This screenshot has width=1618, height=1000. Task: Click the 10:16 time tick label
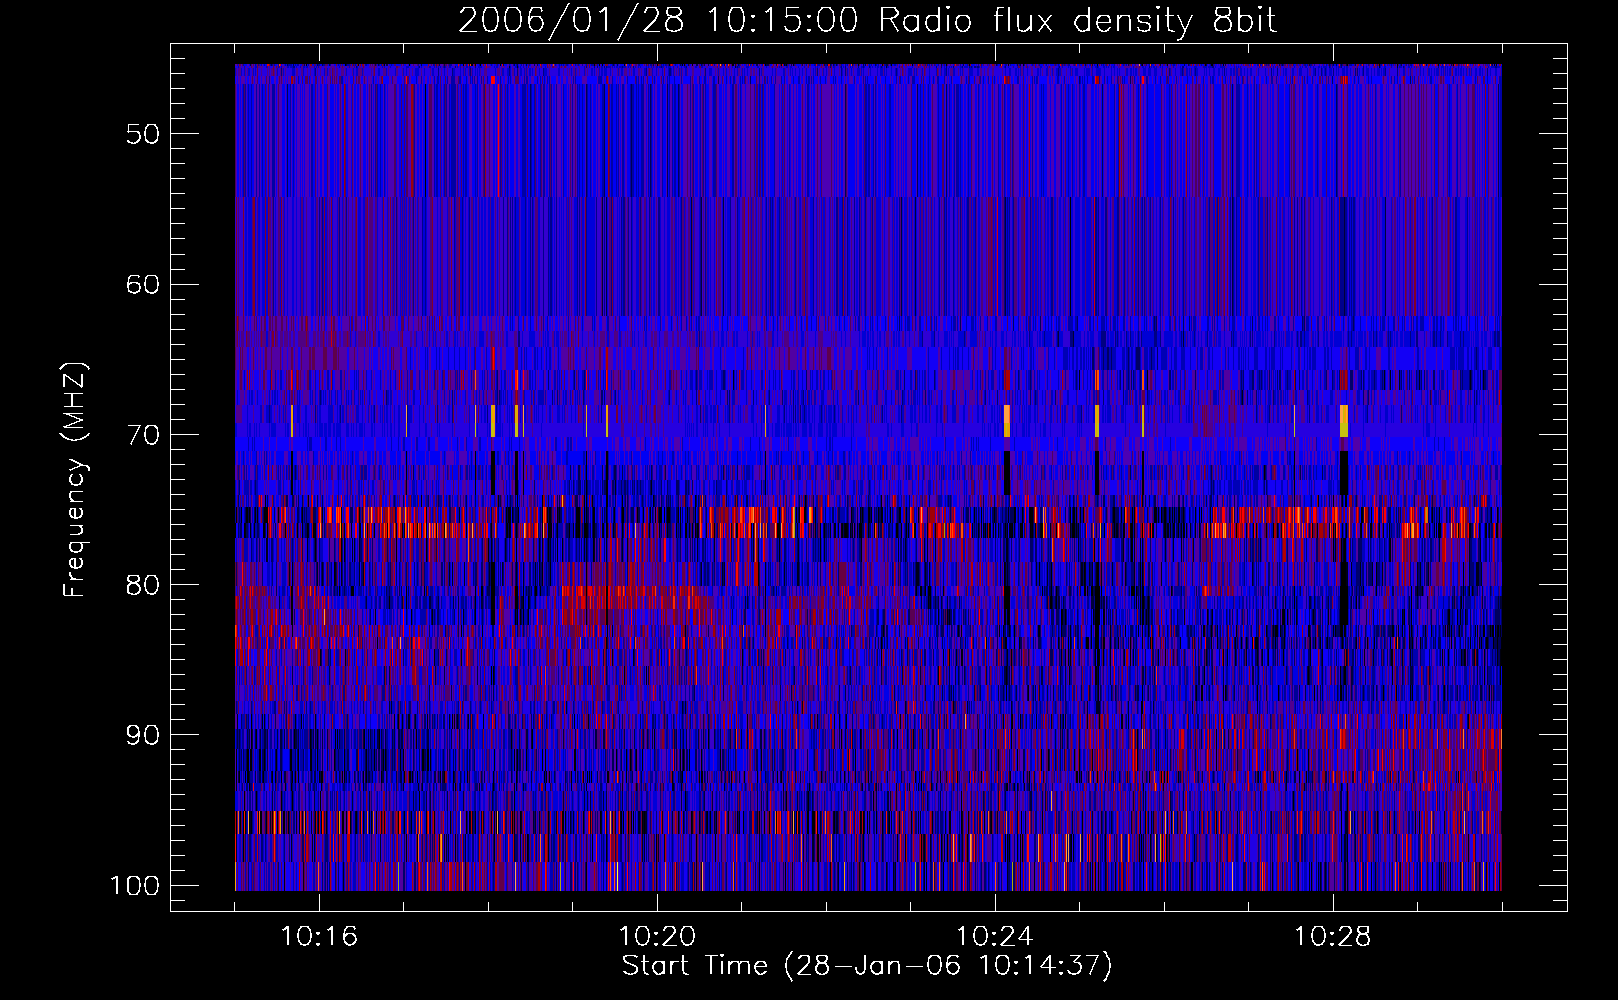point(319,937)
